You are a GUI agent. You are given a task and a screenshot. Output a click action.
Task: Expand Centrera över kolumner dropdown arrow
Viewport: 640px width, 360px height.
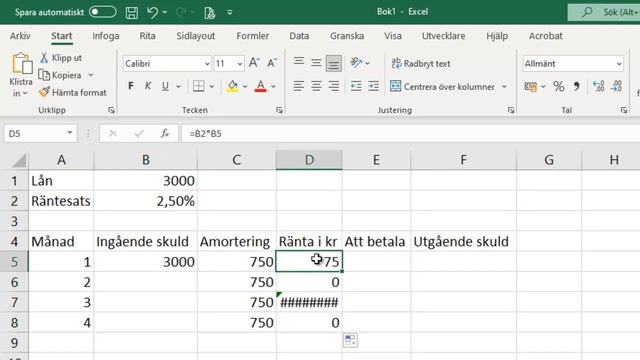tap(504, 87)
